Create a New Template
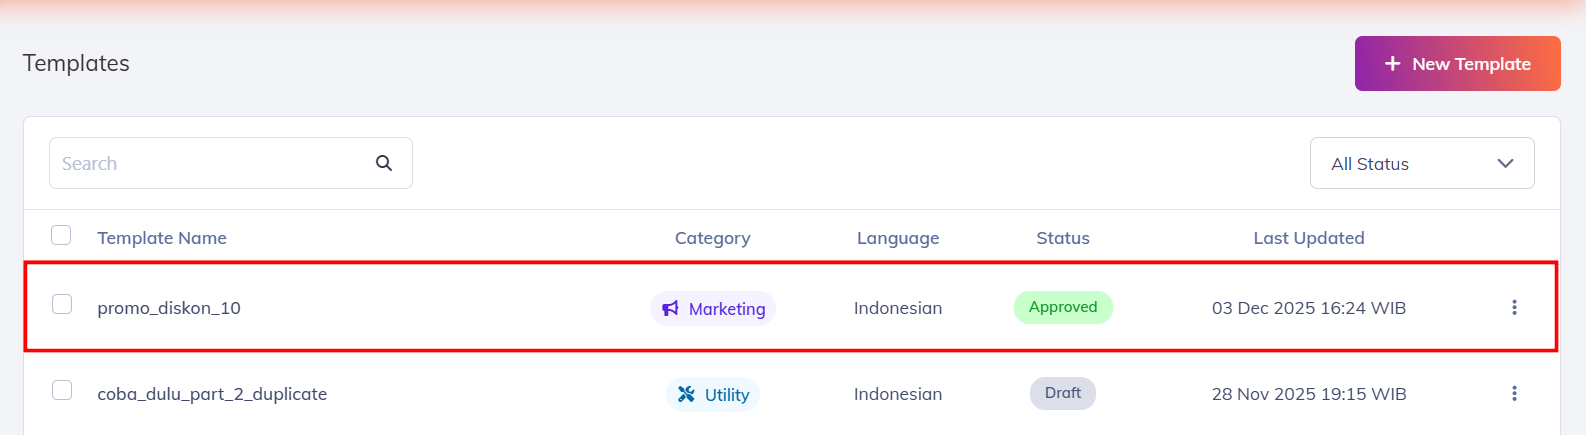Image resolution: width=1586 pixels, height=435 pixels. click(1457, 64)
